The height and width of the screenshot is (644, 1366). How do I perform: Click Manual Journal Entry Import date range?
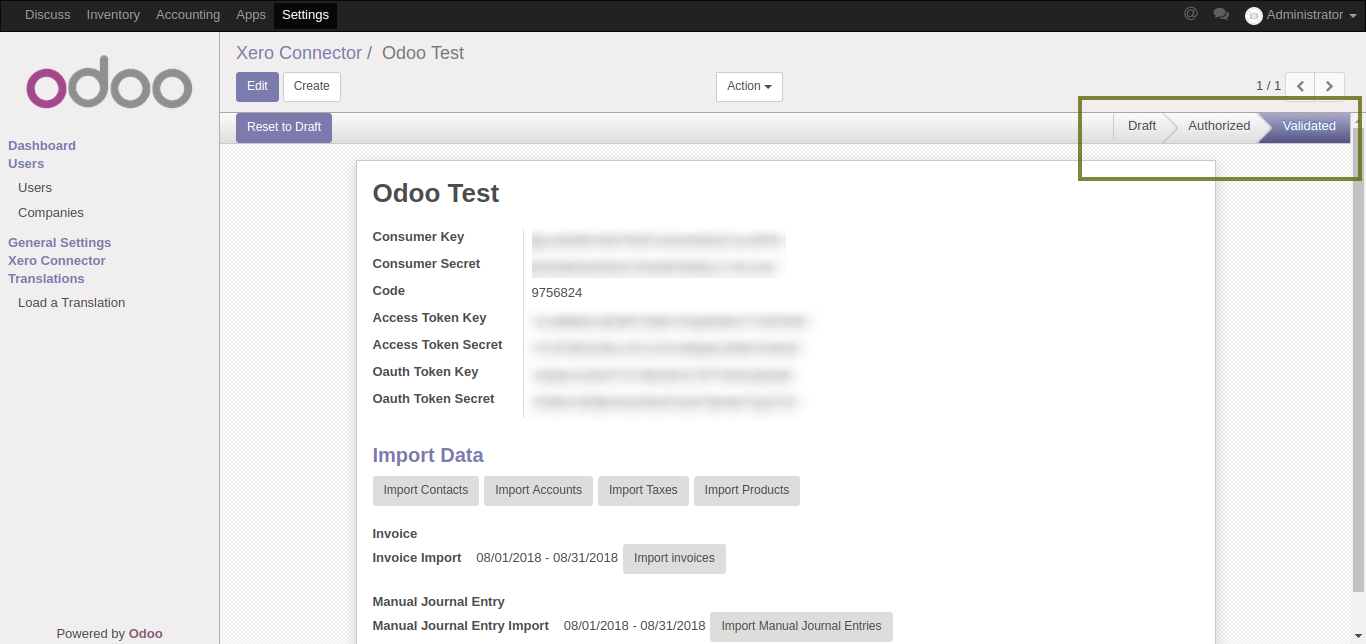pyautogui.click(x=634, y=626)
